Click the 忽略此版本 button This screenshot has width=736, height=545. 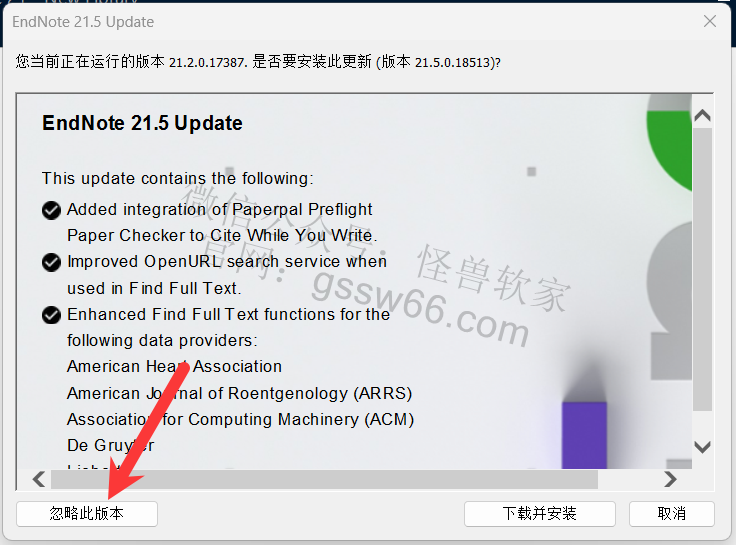pos(87,514)
